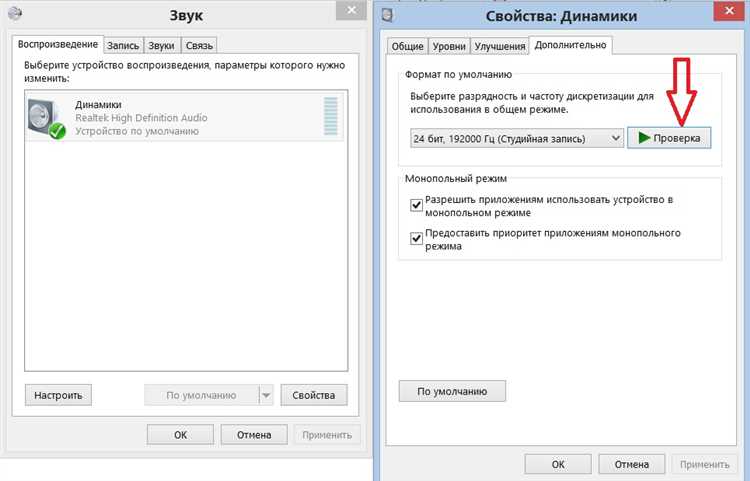Switch to the Воспроизведение tab
The image size is (750, 481).
(x=58, y=44)
